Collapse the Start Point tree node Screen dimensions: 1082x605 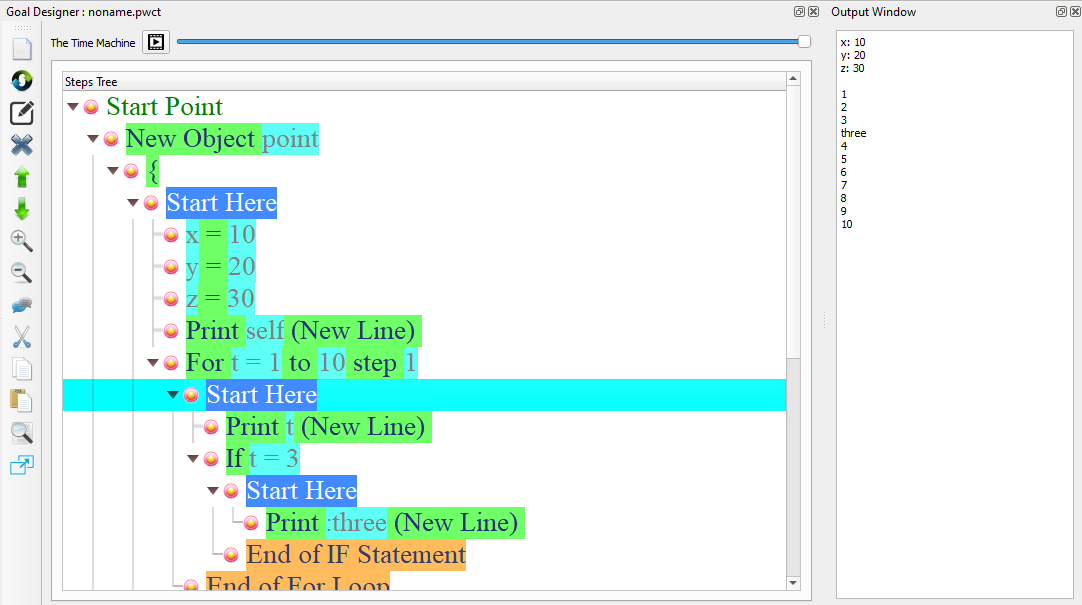(73, 107)
